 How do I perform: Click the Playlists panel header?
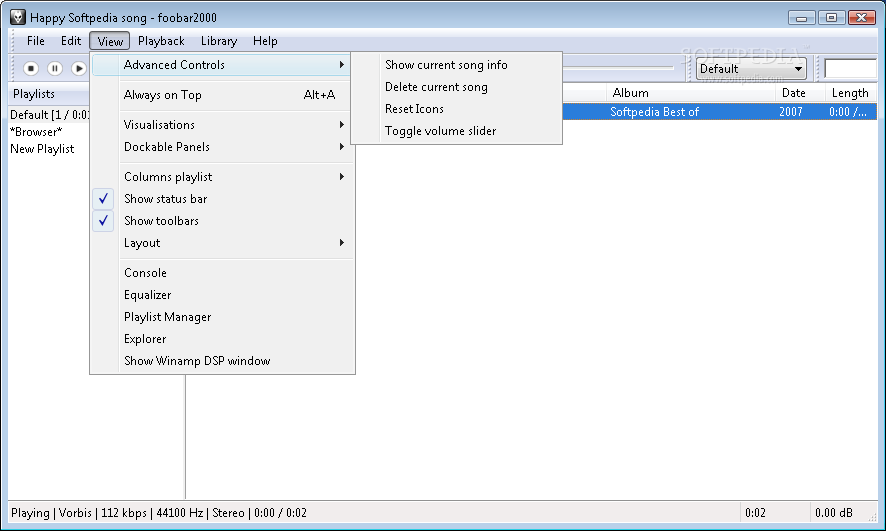tap(49, 94)
